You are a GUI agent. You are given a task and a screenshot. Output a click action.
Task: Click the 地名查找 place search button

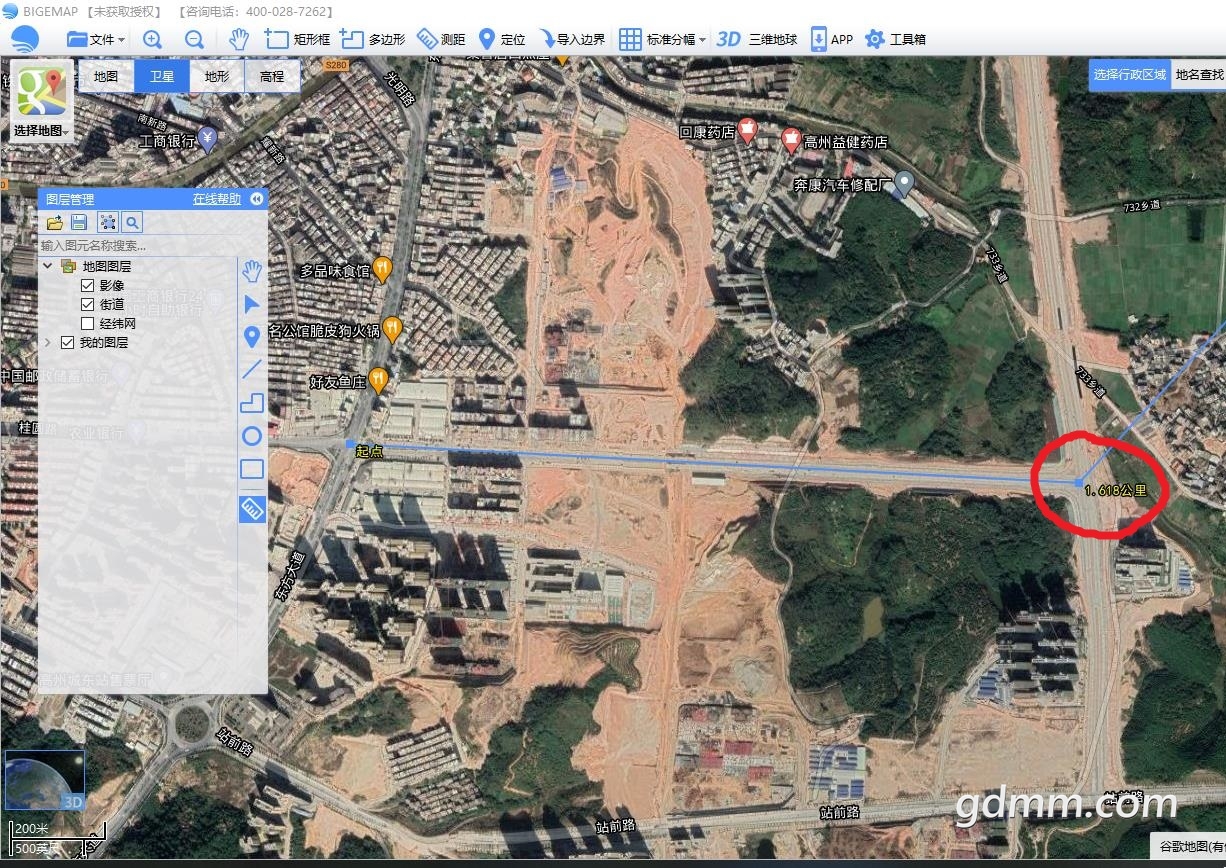[1198, 74]
